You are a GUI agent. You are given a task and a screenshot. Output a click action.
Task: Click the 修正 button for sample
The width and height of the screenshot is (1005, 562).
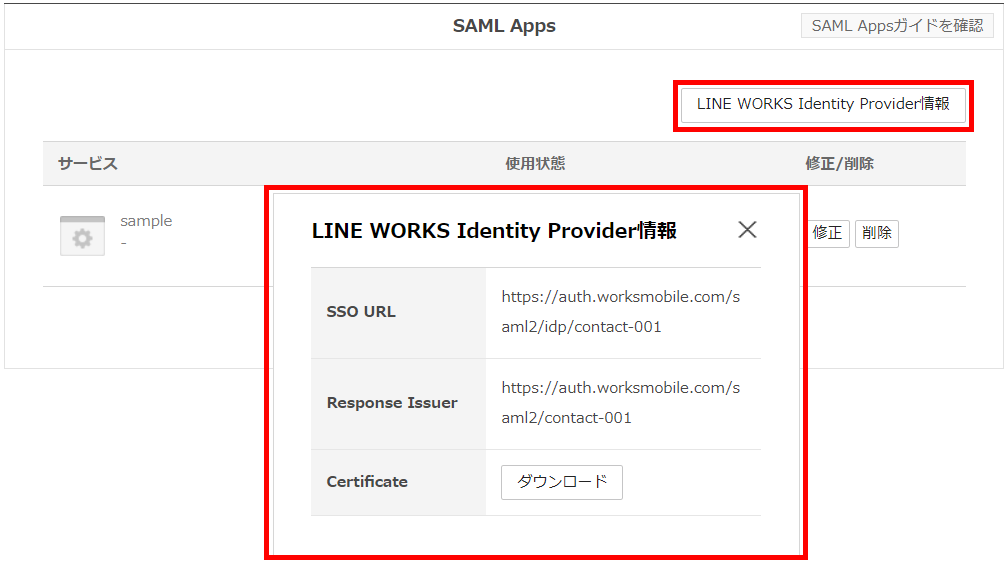827,233
